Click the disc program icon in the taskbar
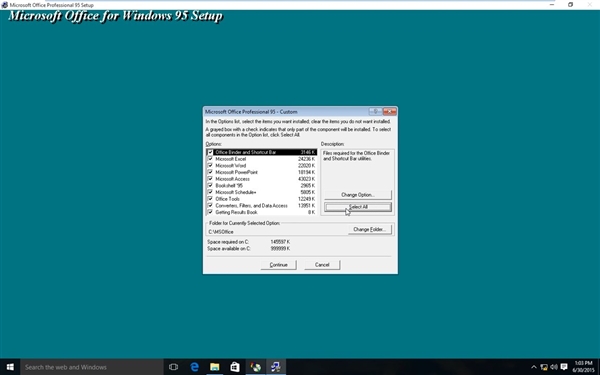The height and width of the screenshot is (375, 600). [255, 367]
